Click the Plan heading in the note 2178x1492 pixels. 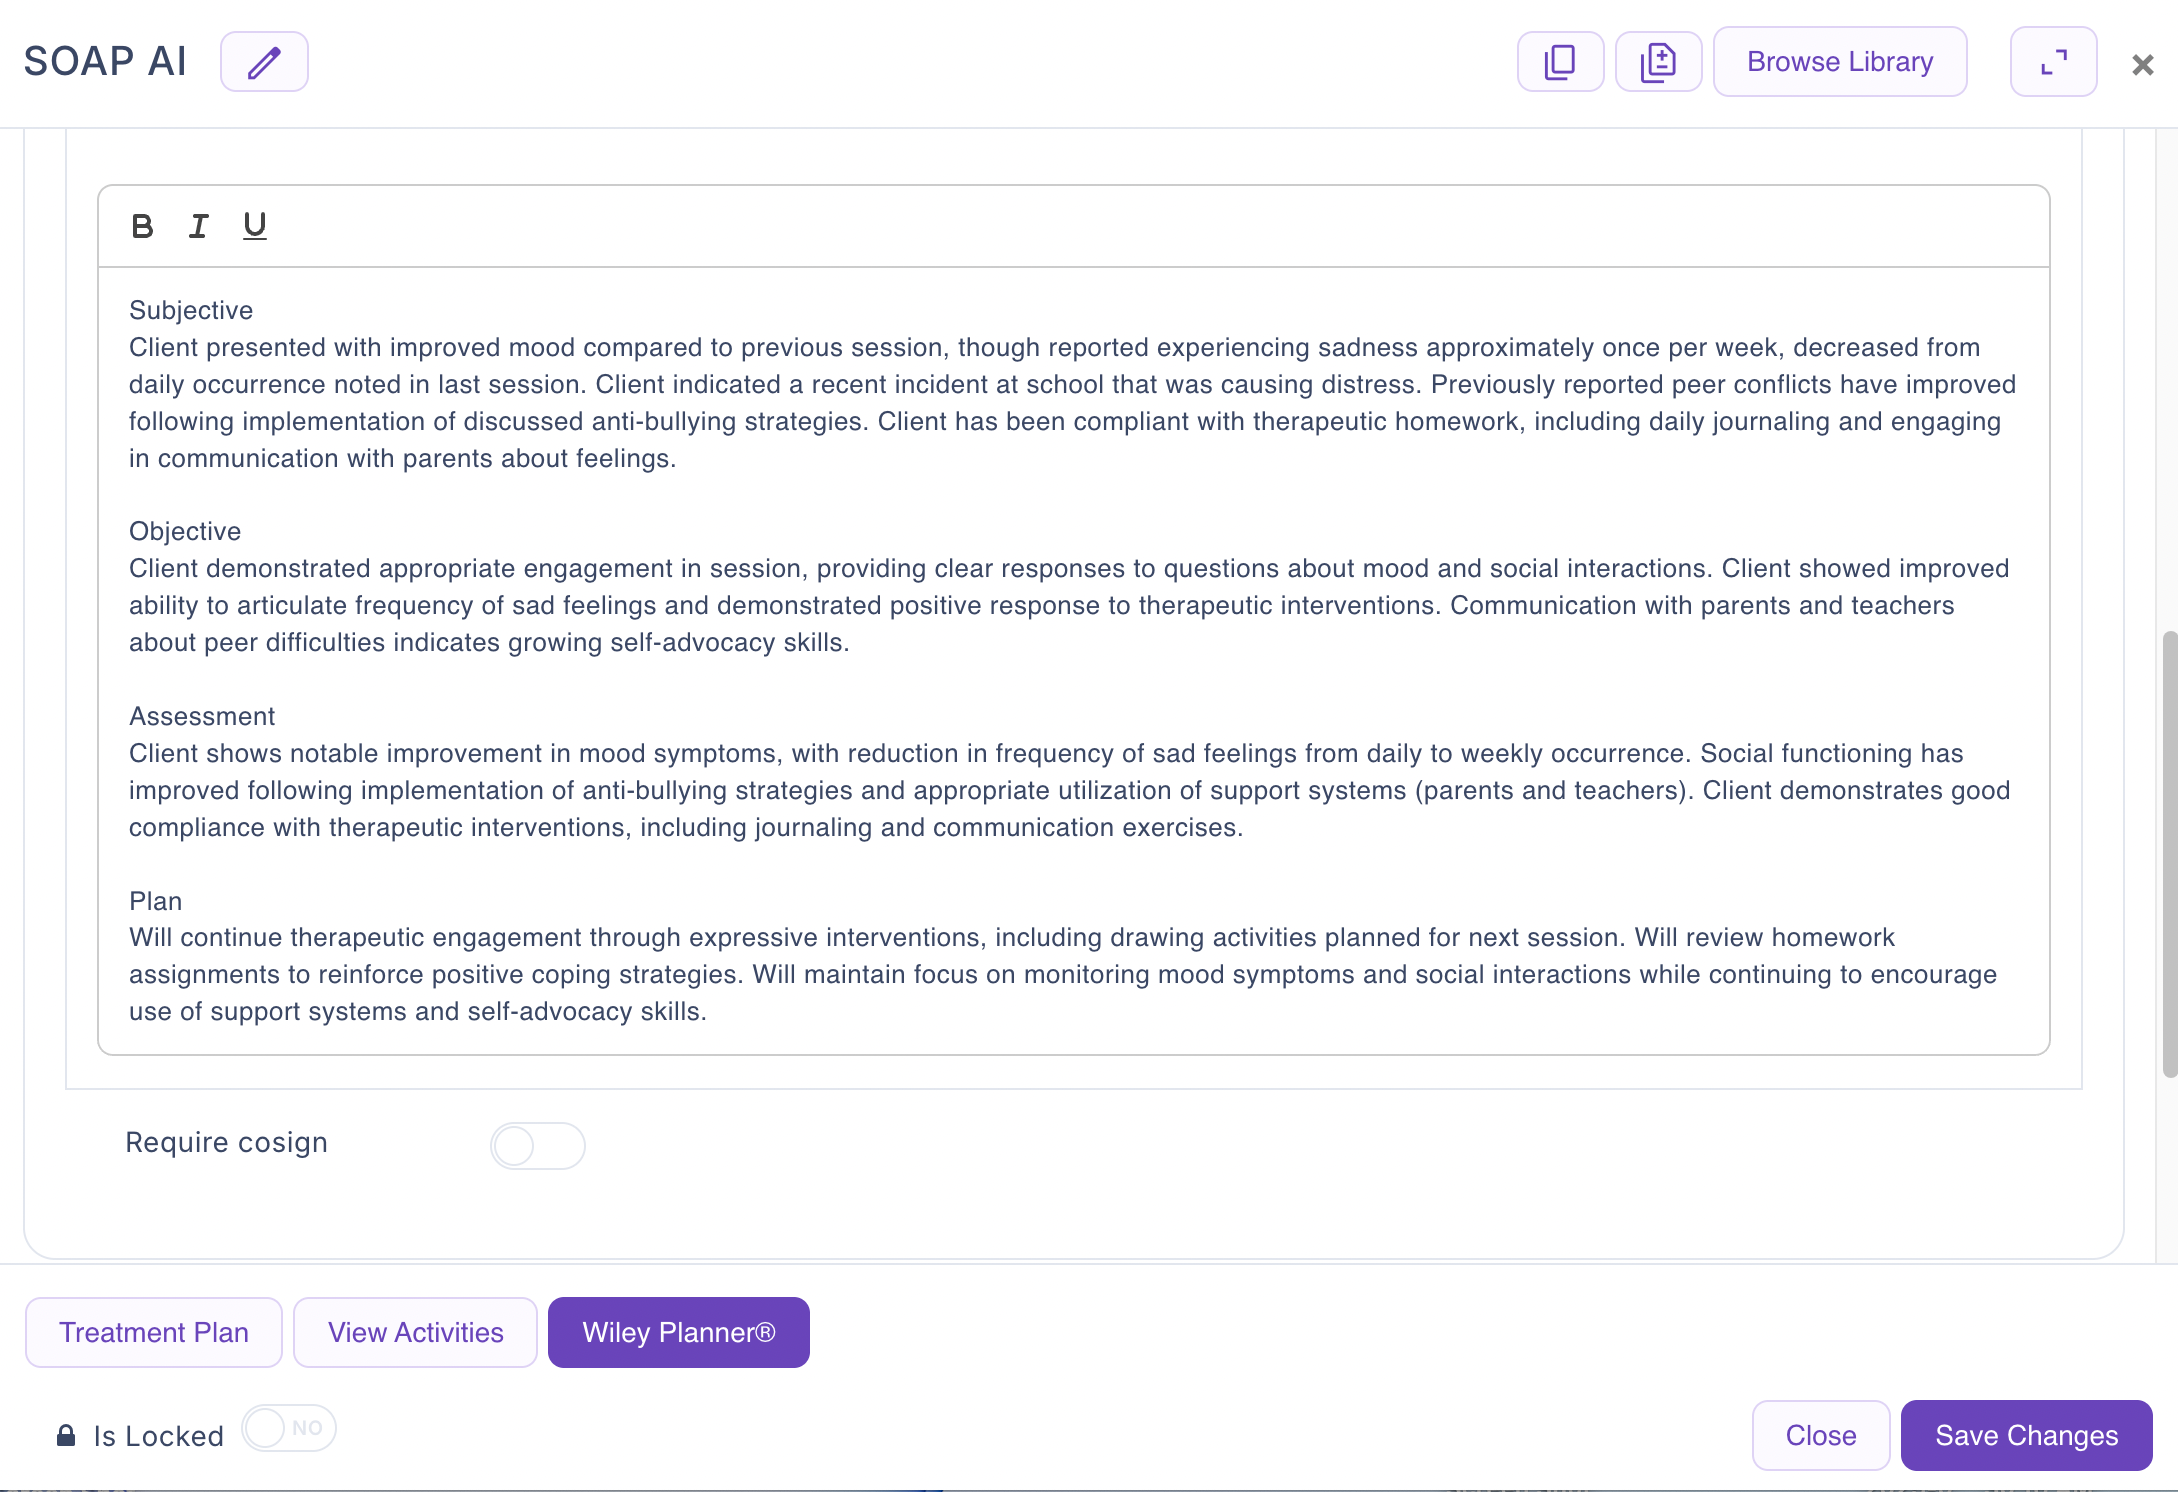156,902
